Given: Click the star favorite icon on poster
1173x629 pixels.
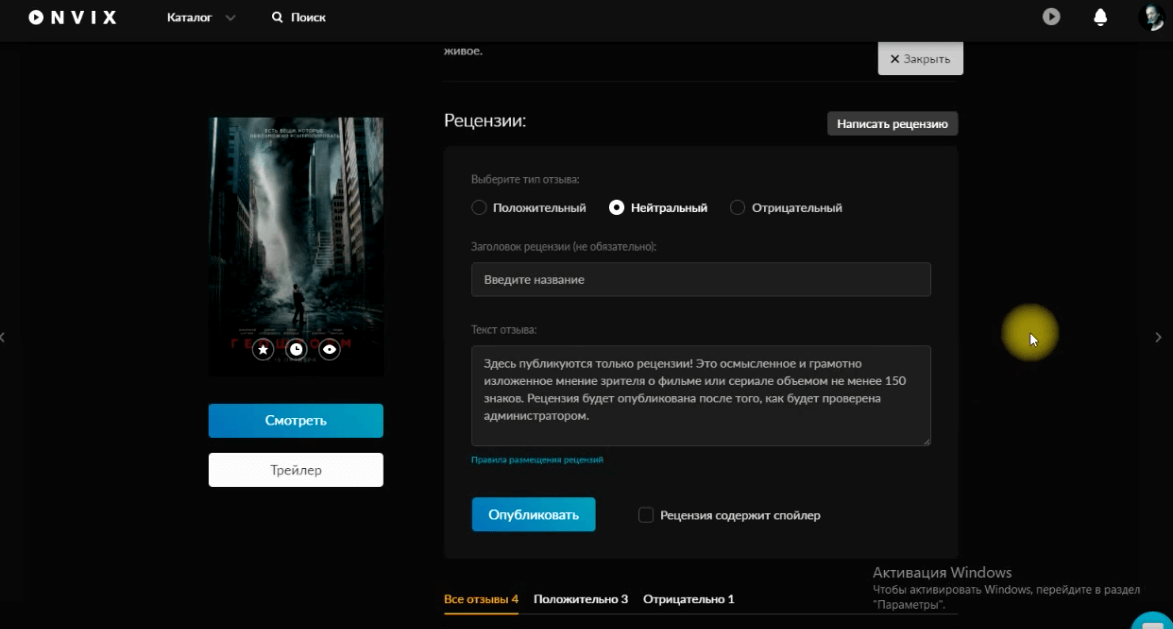Looking at the screenshot, I should click(x=263, y=349).
